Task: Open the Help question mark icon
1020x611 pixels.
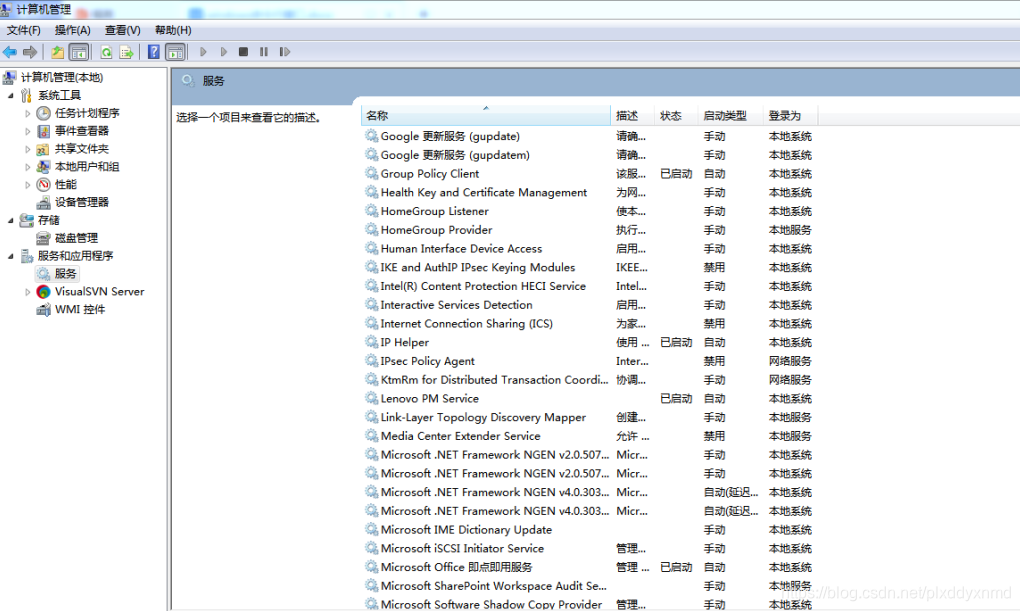Action: pyautogui.click(x=154, y=52)
